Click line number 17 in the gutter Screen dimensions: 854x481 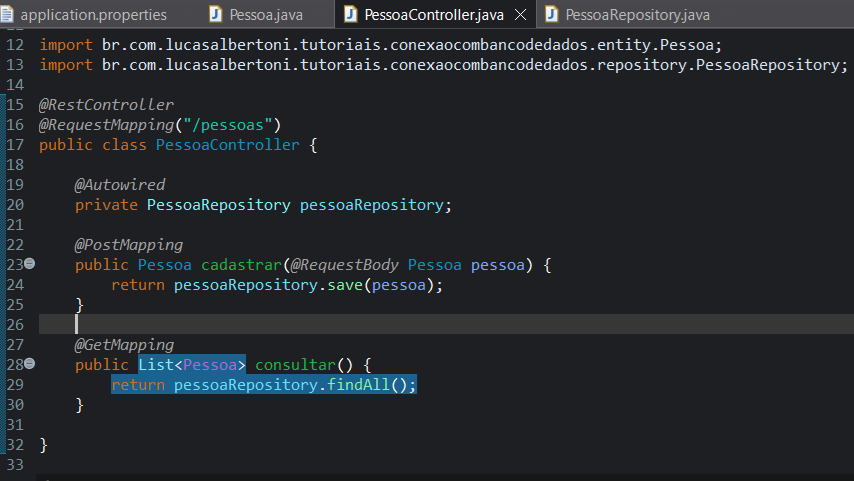(x=14, y=145)
